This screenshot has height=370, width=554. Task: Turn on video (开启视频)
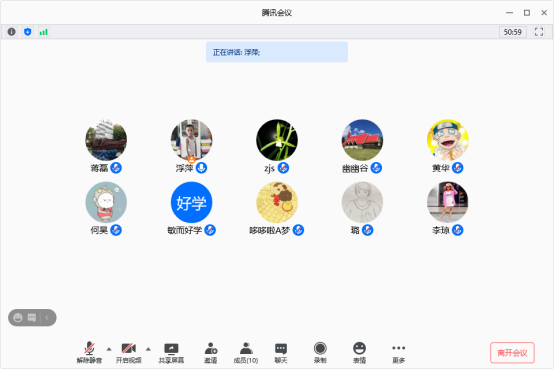point(129,353)
